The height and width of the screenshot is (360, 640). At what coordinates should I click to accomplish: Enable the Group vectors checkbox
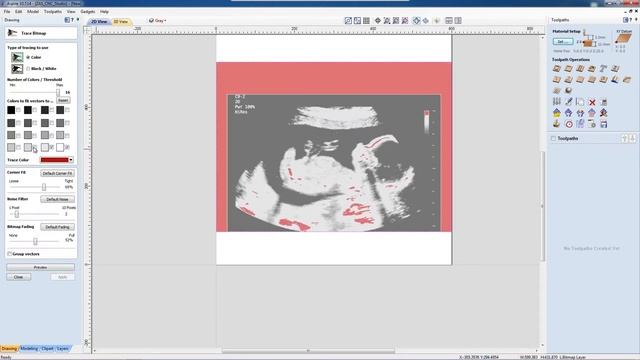point(9,254)
